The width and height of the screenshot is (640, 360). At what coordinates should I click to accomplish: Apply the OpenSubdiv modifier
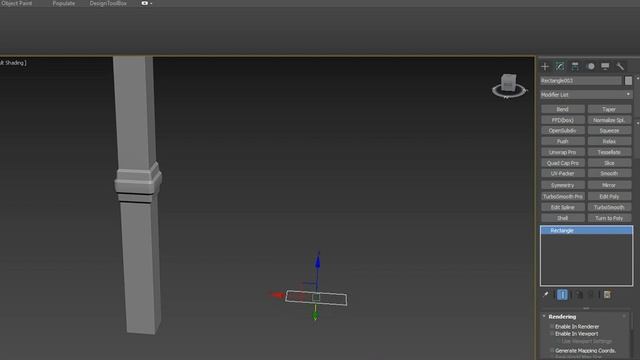[562, 131]
